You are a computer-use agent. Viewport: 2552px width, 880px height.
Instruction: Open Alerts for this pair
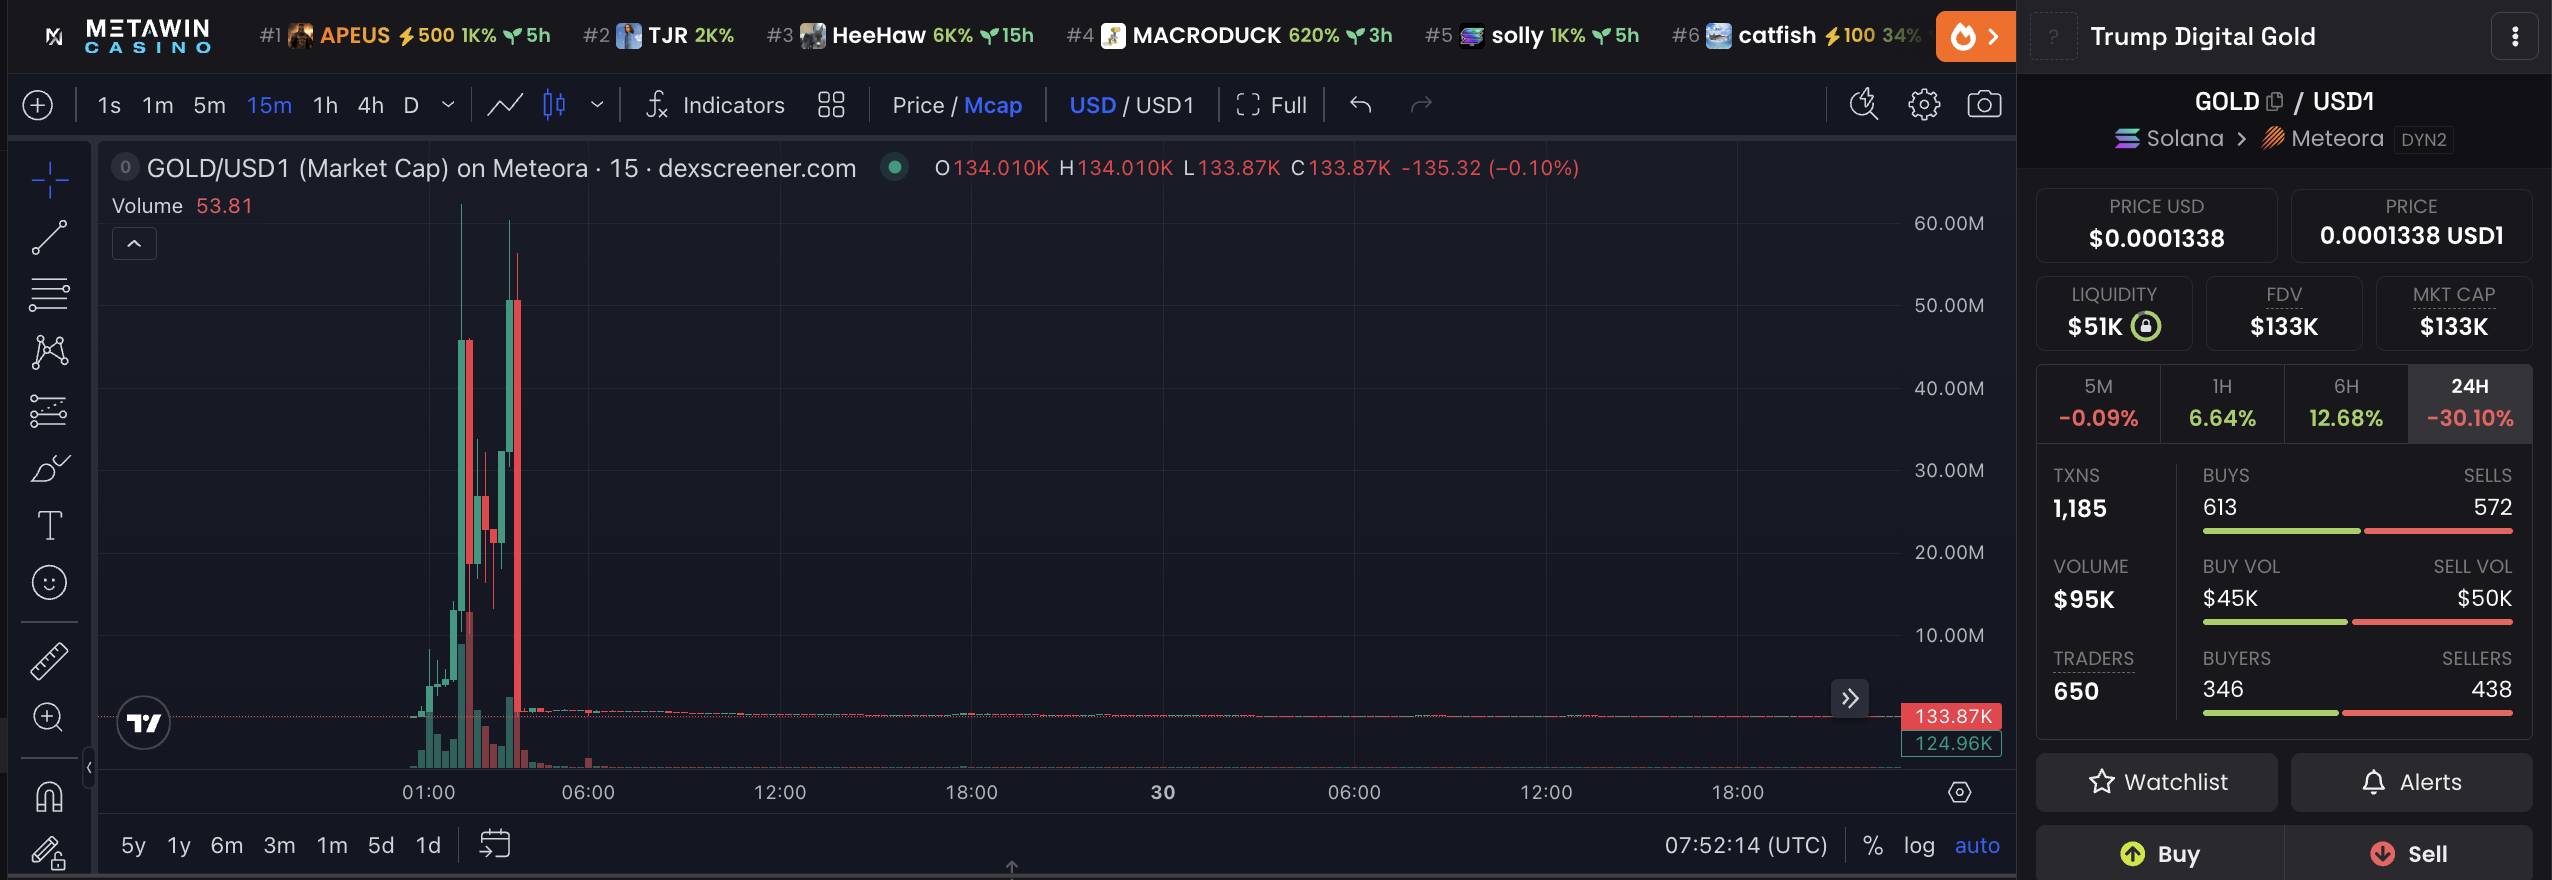2412,782
